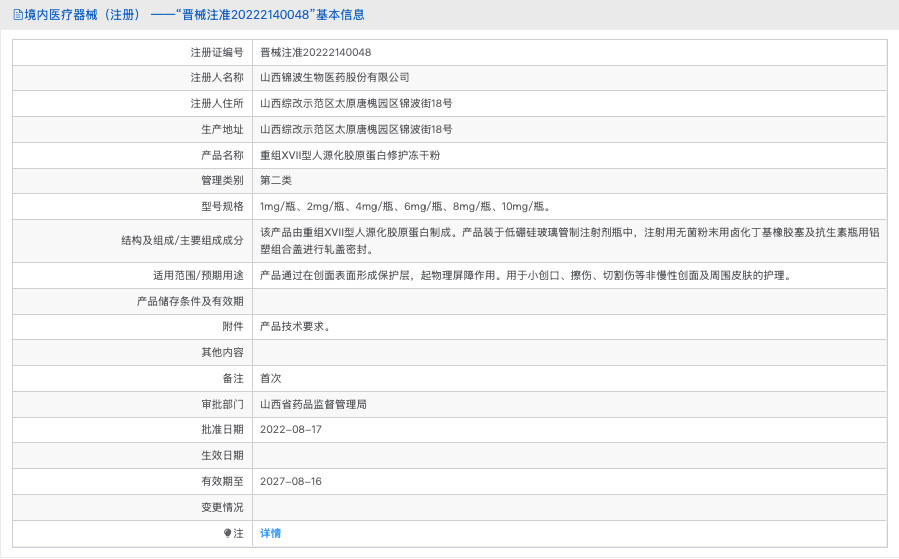Select product name 重组XVII型人源化胶原蛋白修护冻干粉

click(350, 155)
